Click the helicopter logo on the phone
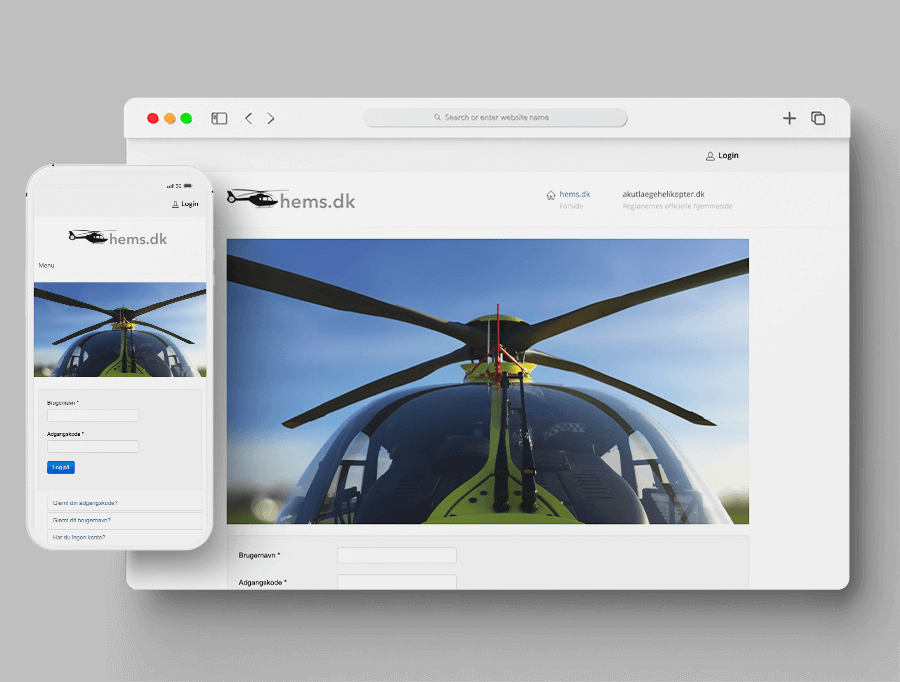 (x=118, y=238)
